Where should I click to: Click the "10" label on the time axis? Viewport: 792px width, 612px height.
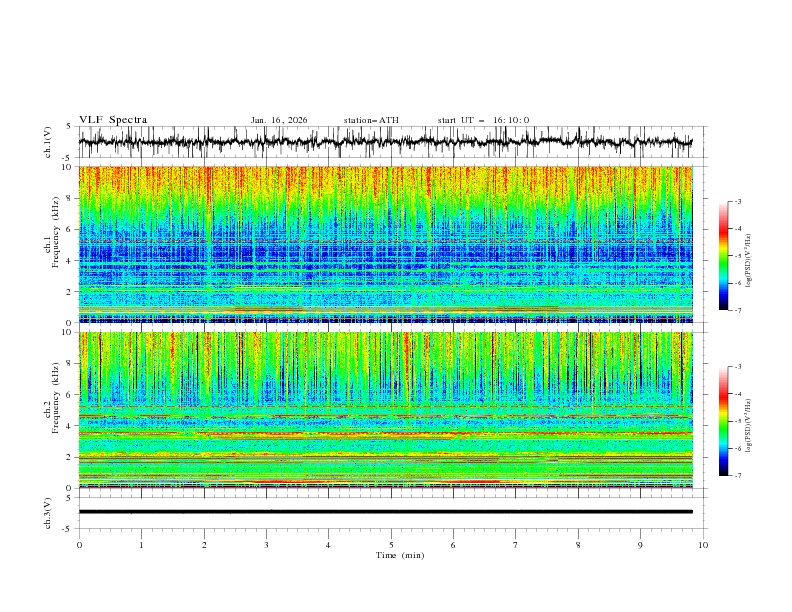click(x=703, y=545)
